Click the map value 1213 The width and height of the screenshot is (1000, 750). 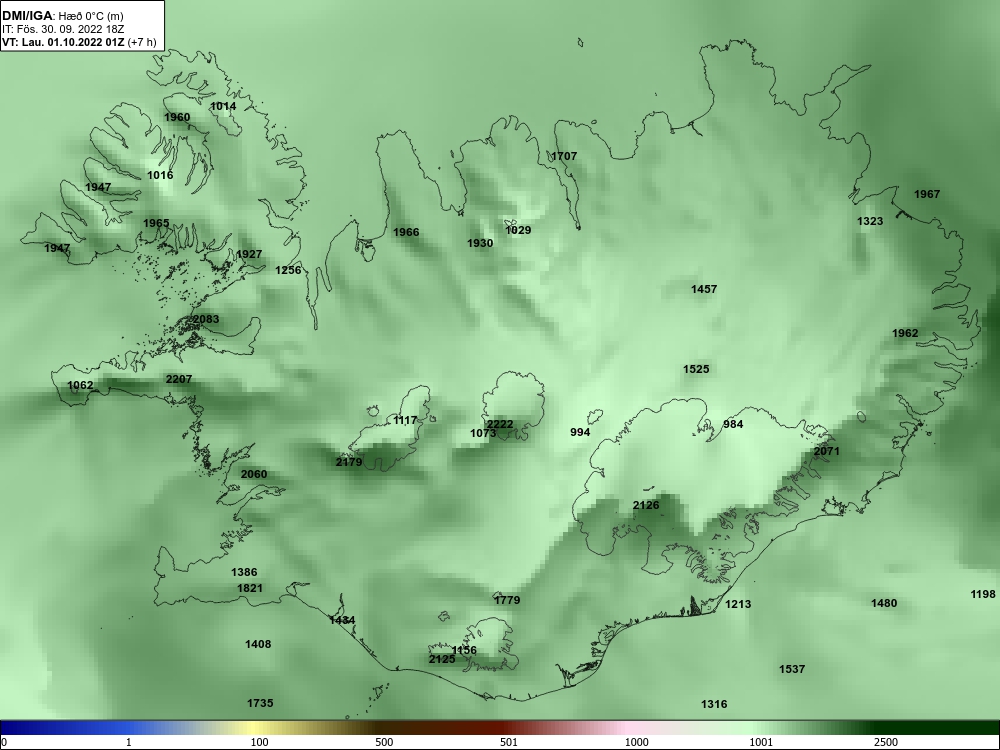coord(738,605)
